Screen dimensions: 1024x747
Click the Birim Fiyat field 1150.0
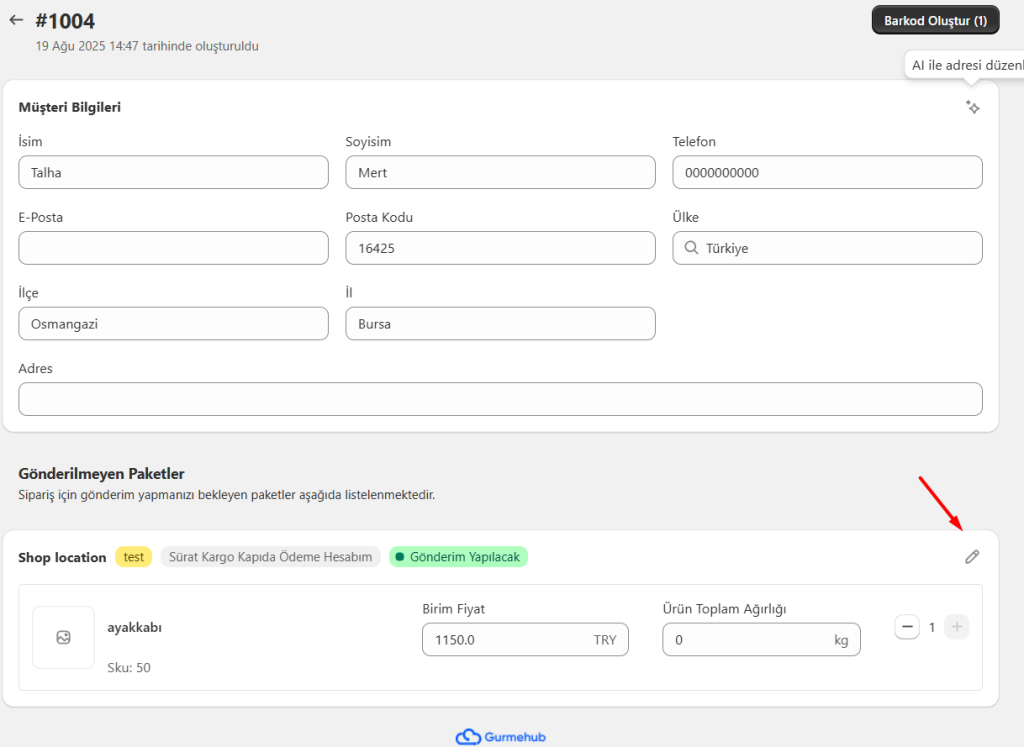pos(525,639)
